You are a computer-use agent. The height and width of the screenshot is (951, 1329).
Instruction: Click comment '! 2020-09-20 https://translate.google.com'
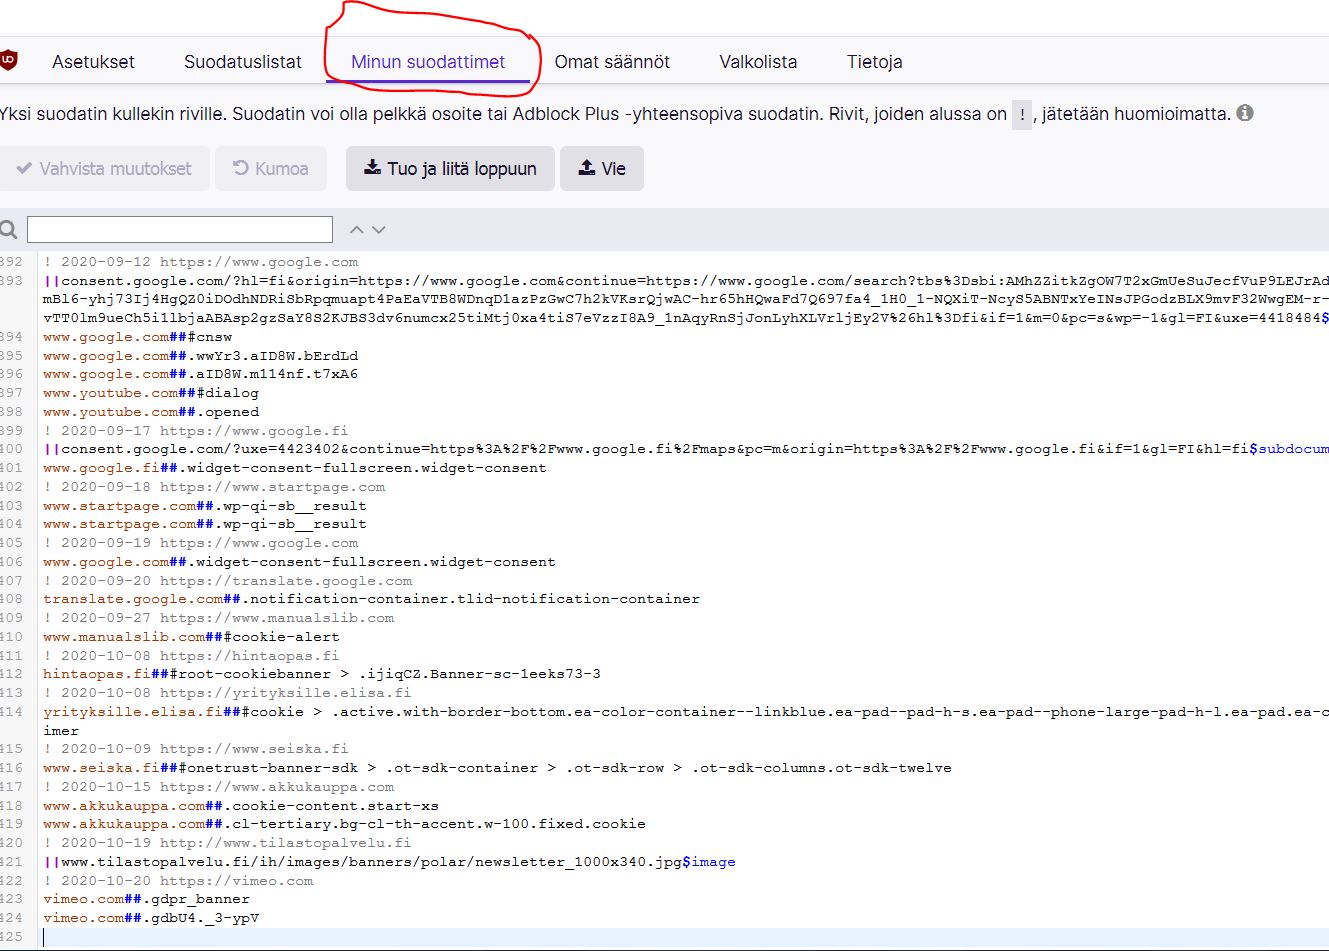pyautogui.click(x=228, y=581)
